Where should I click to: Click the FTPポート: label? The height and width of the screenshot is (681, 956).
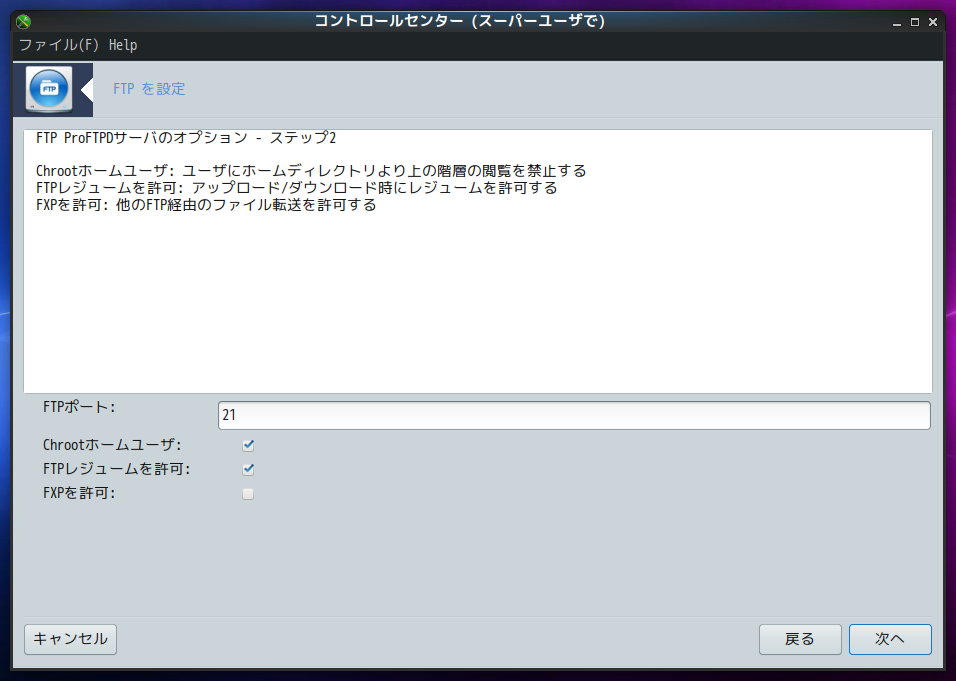coord(79,407)
